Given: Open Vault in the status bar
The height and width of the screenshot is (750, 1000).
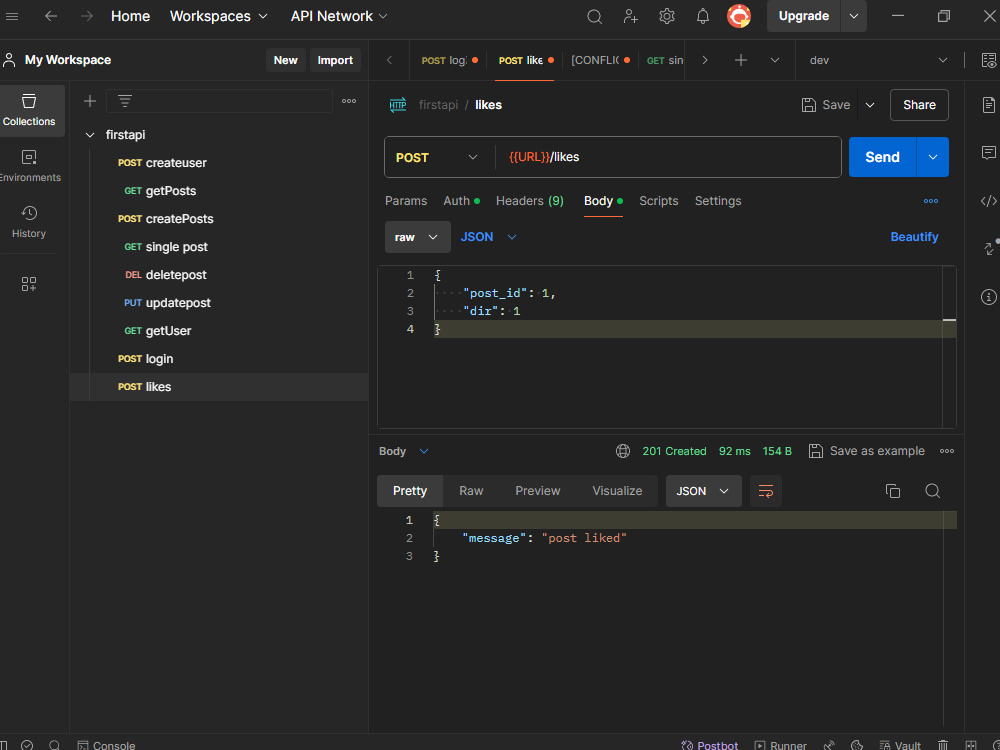Looking at the screenshot, I should [901, 745].
